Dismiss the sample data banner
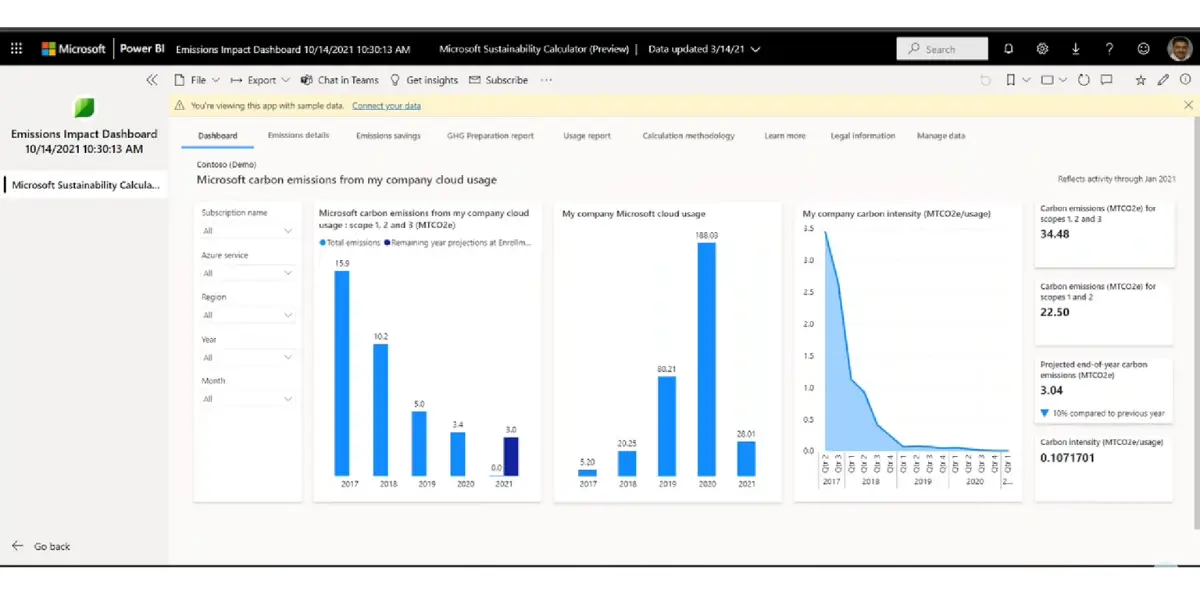The width and height of the screenshot is (1200, 600). tap(1188, 105)
